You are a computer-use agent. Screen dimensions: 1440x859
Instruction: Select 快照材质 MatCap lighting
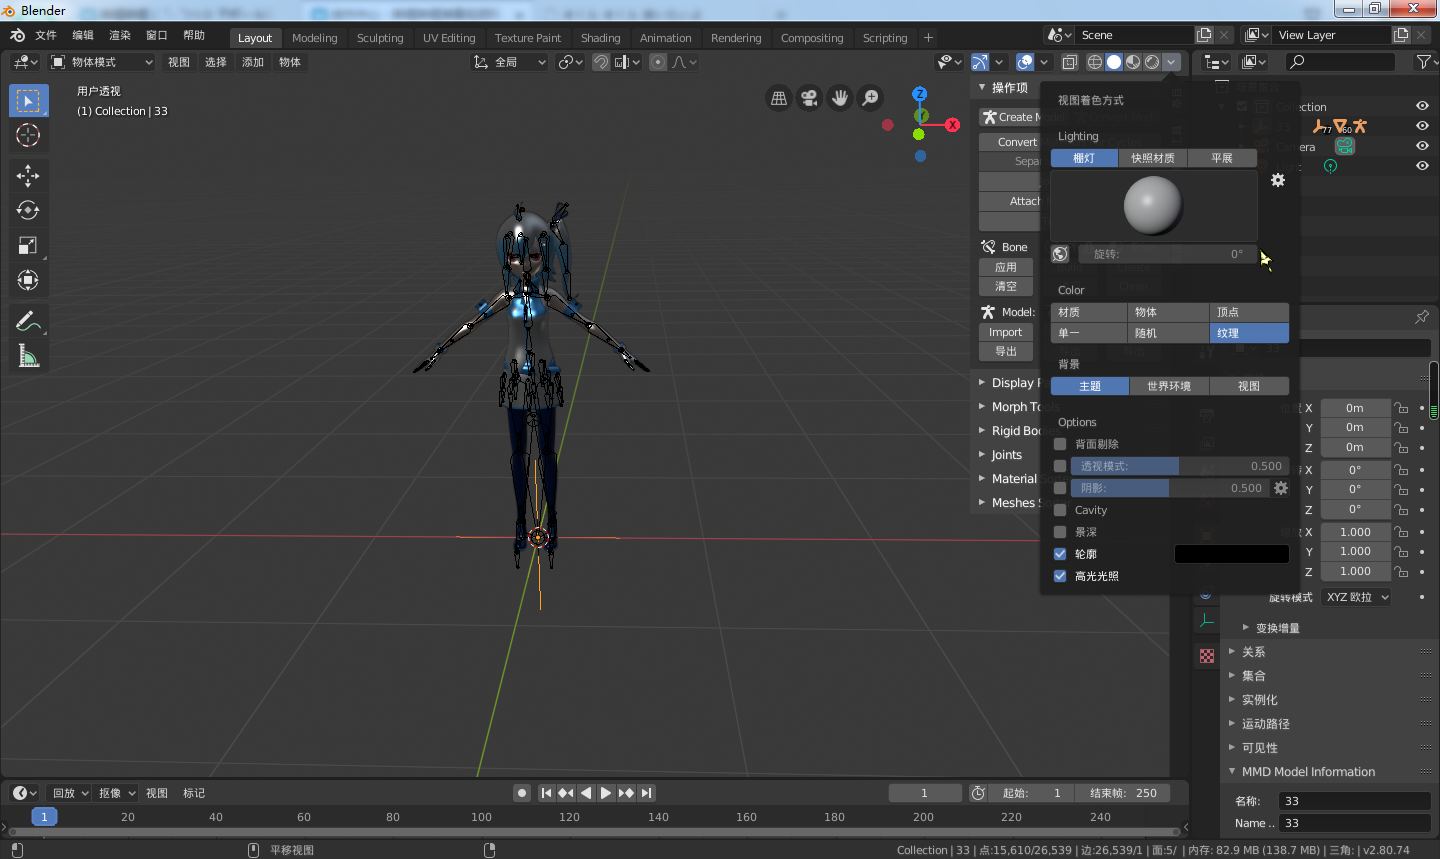click(x=1152, y=158)
